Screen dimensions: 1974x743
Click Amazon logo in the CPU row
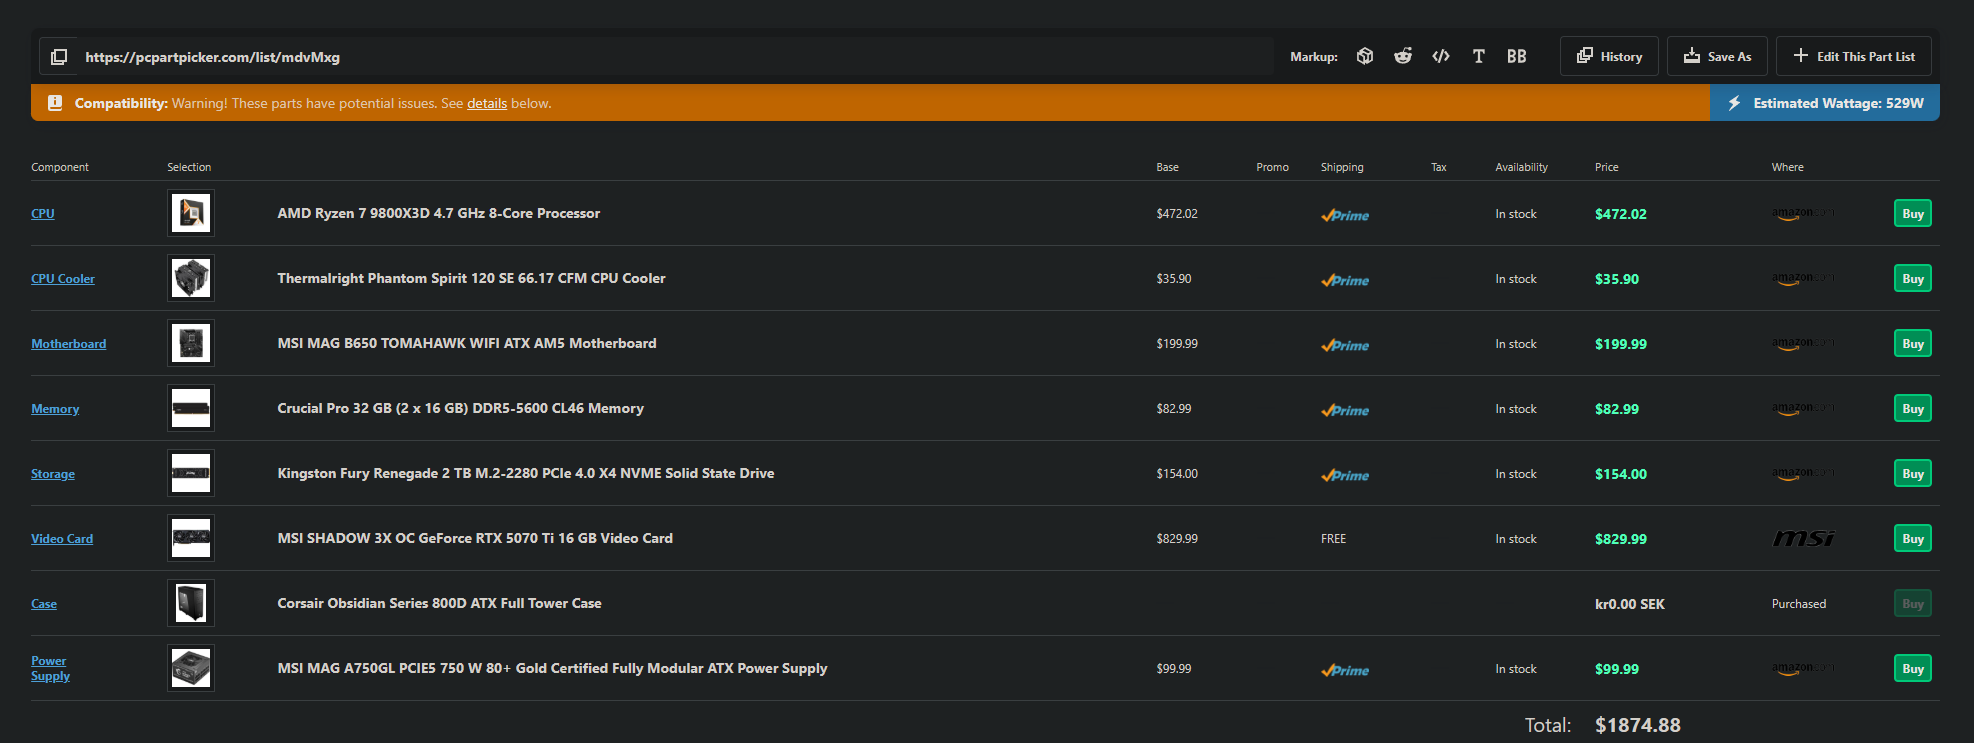(x=1804, y=213)
